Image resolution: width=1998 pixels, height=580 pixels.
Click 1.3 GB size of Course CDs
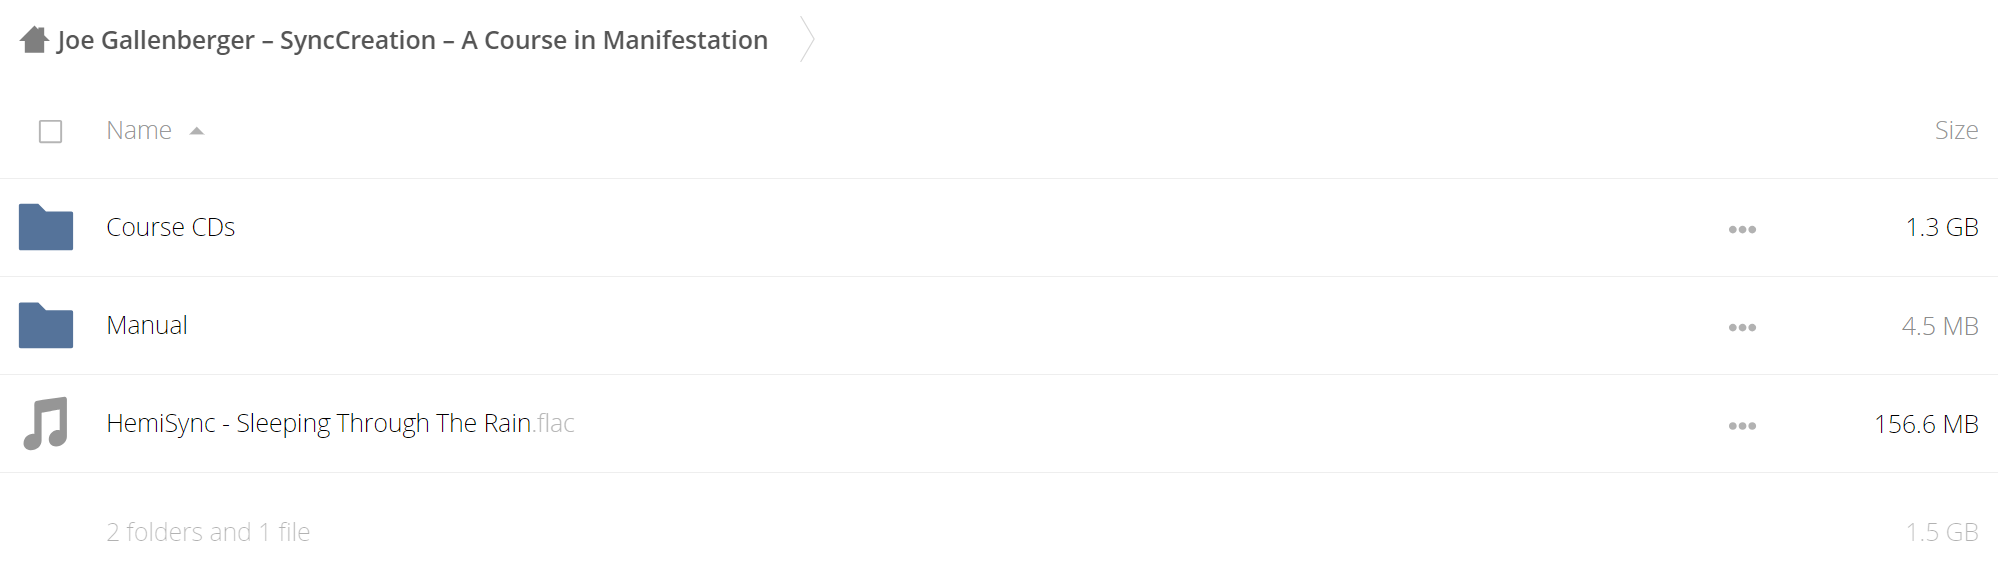pyautogui.click(x=1942, y=227)
